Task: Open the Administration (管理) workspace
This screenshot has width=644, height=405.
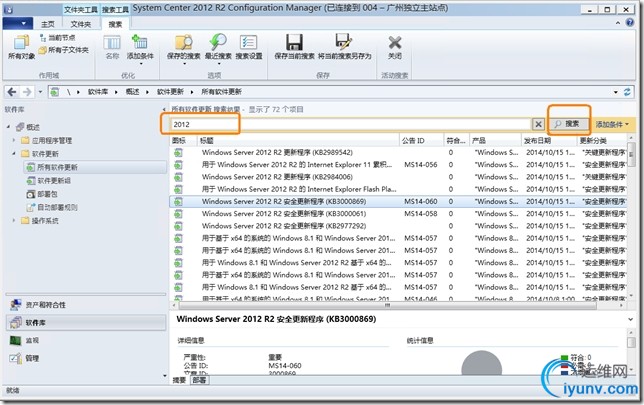Action: tap(86, 358)
